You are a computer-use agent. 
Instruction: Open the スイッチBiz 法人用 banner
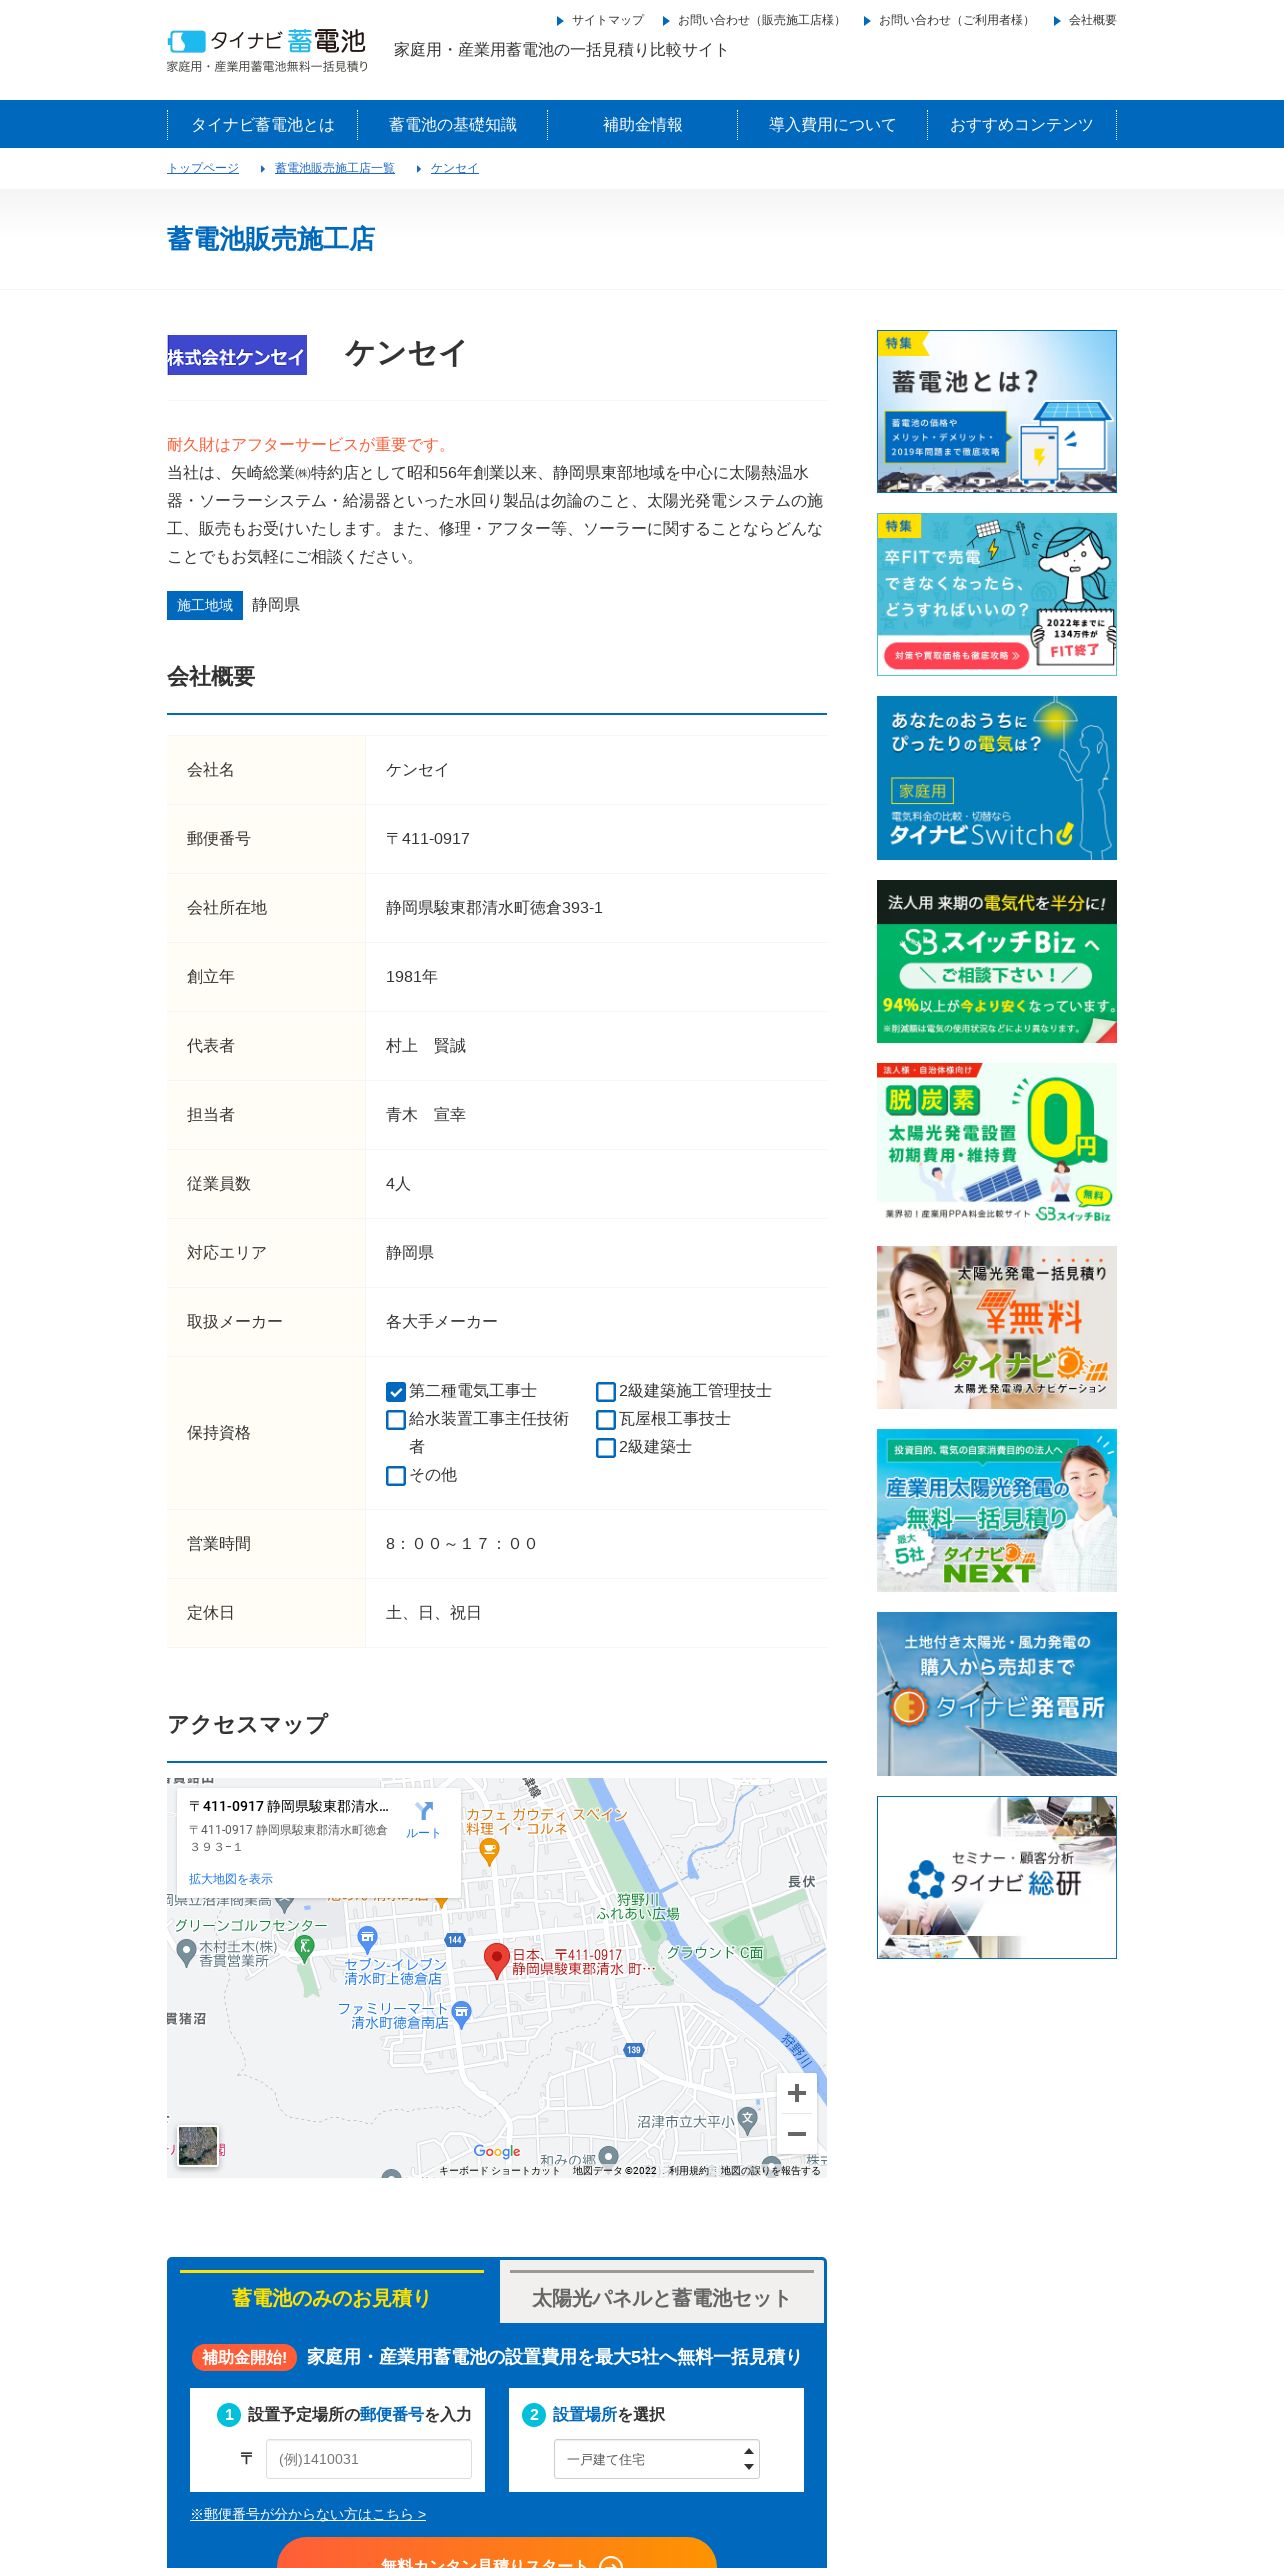[997, 961]
